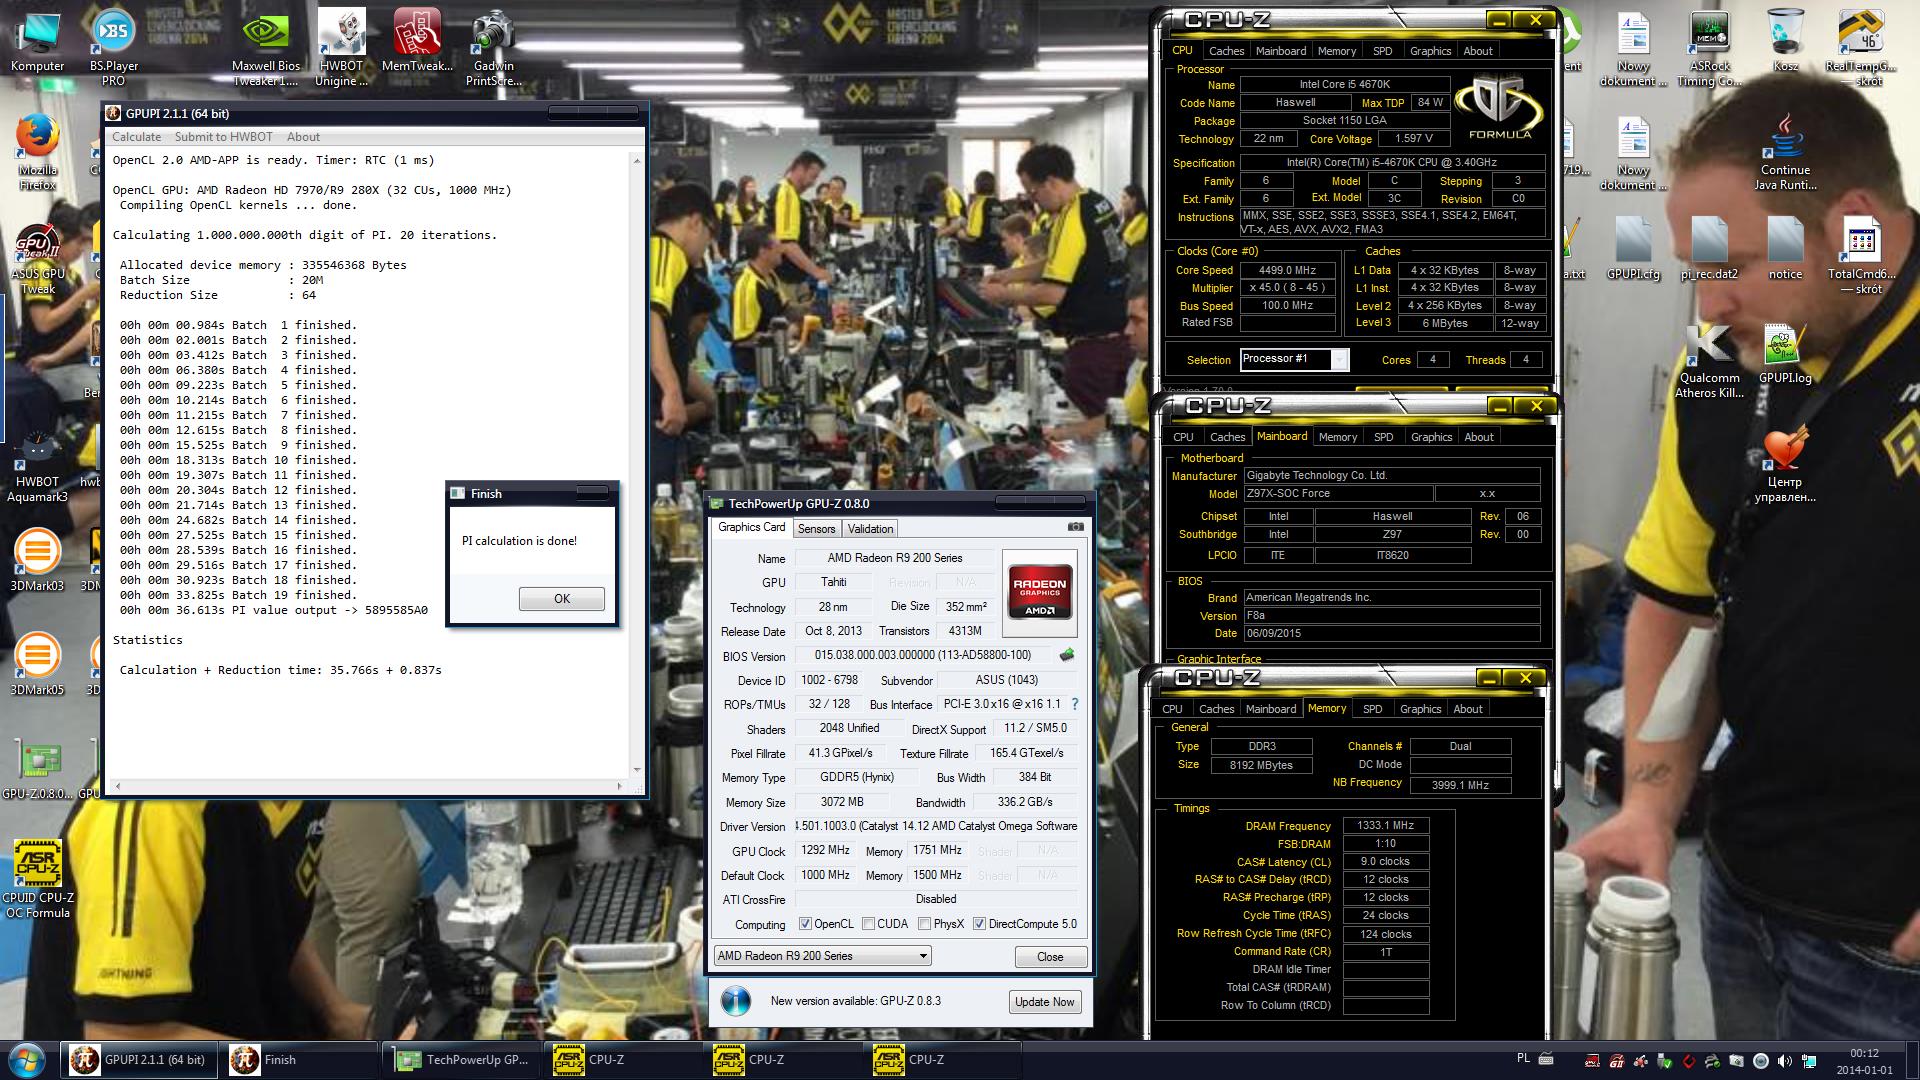Open the About menu in GPUPI
The height and width of the screenshot is (1080, 1920).
pos(303,137)
